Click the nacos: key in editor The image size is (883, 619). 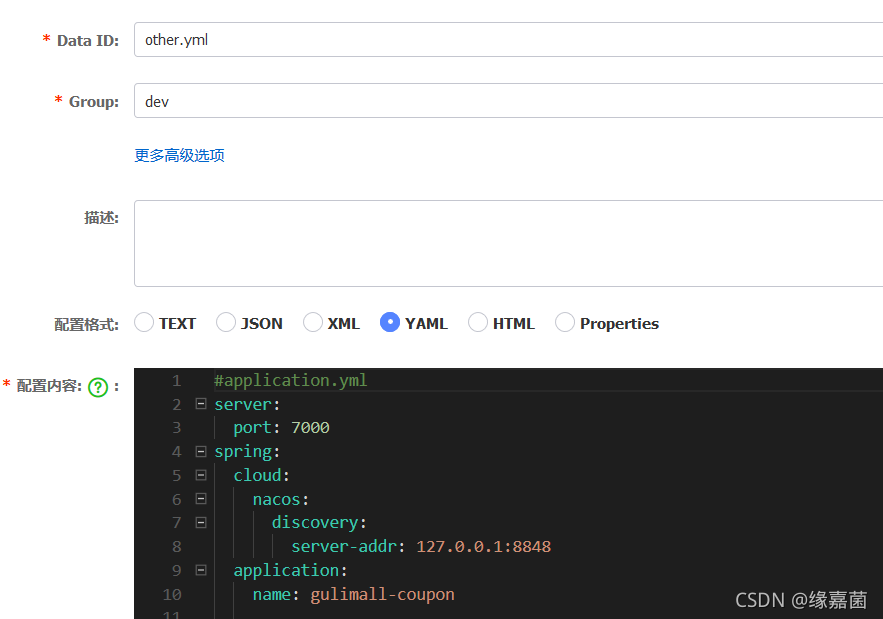(281, 499)
